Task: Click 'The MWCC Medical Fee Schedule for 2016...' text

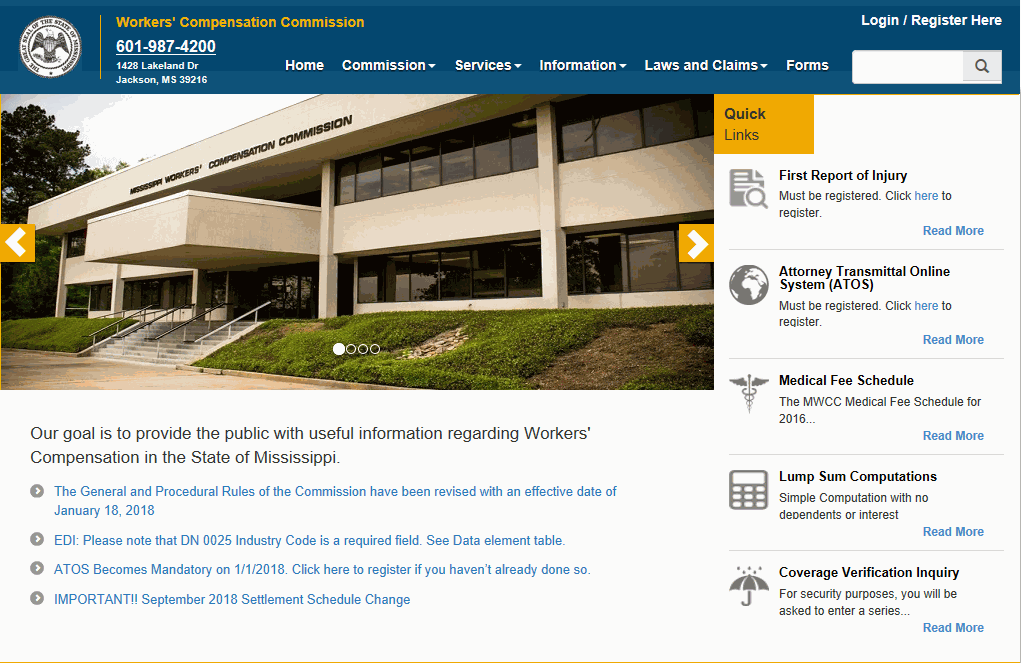Action: (x=880, y=410)
